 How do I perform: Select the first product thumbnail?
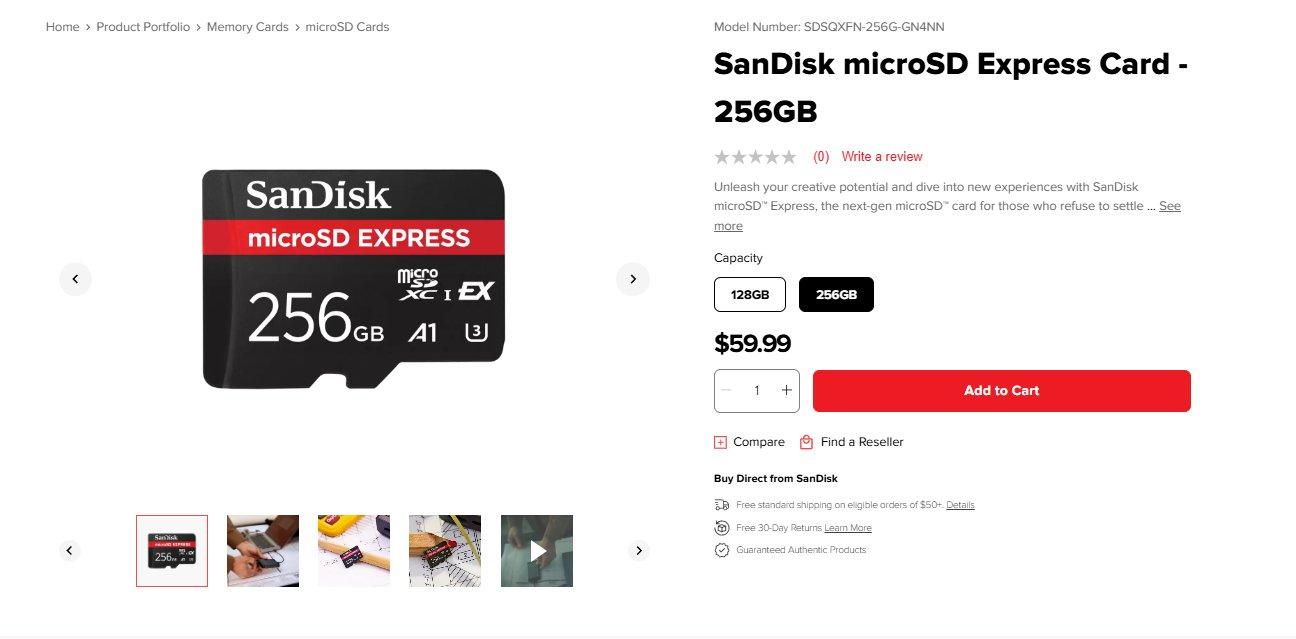tap(172, 550)
